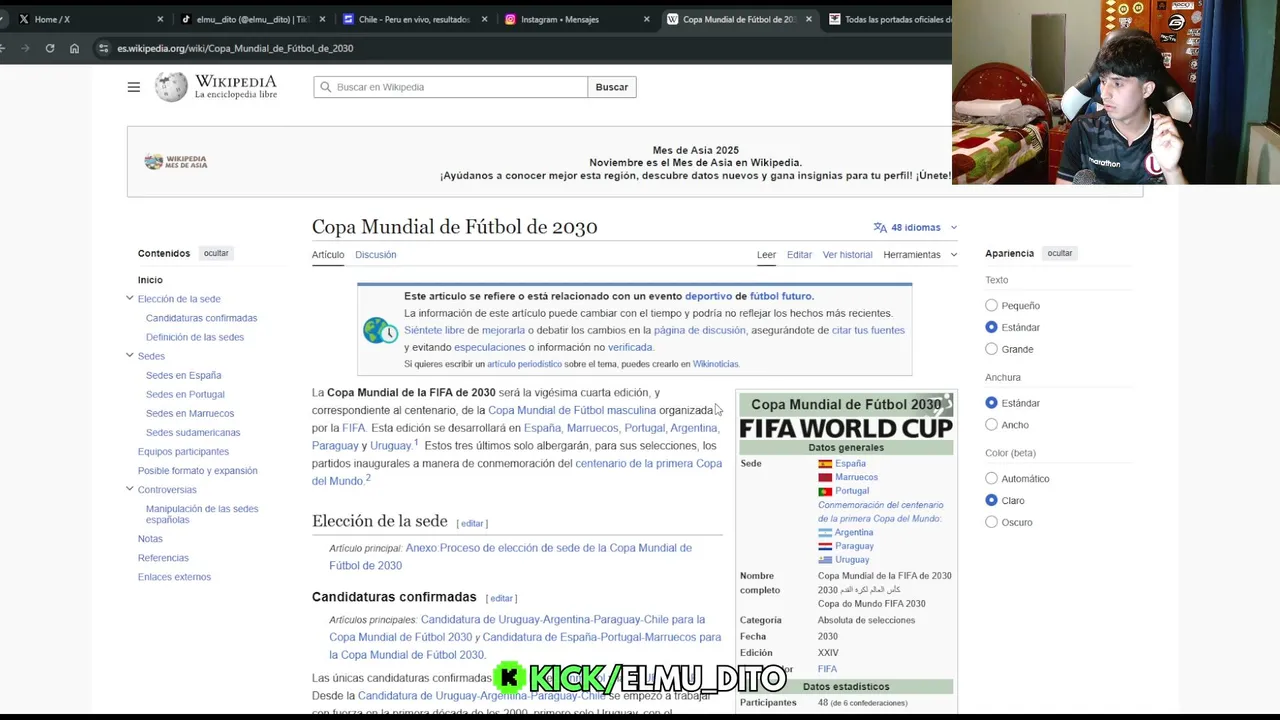Go to the browser home page icon
Screen dimensions: 1280x720
[74, 48]
